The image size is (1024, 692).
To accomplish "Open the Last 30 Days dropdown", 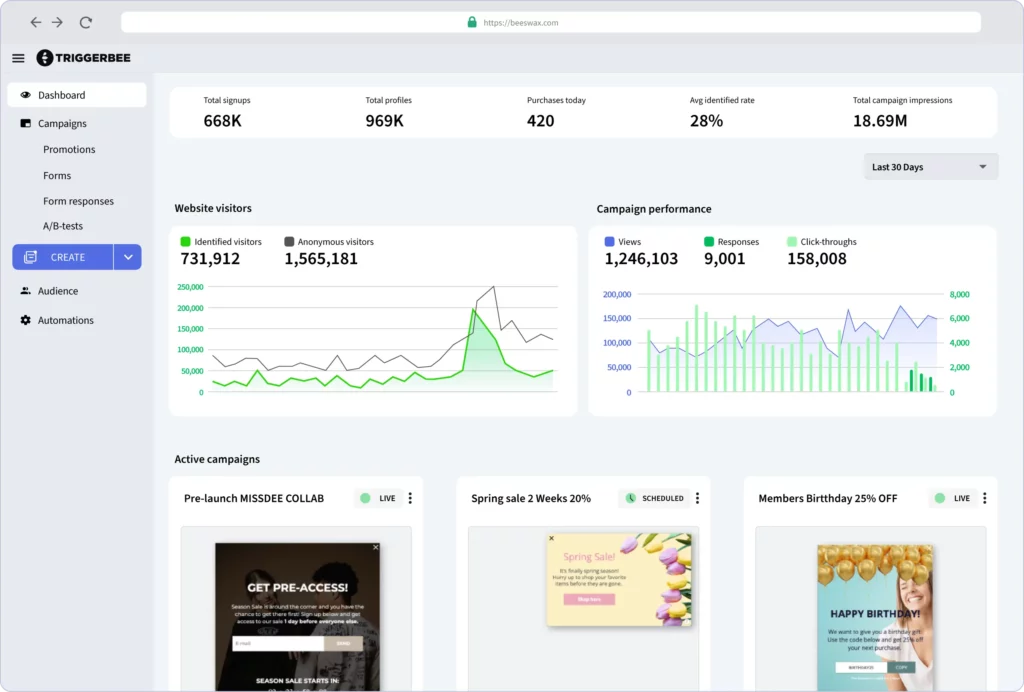I will [x=930, y=167].
